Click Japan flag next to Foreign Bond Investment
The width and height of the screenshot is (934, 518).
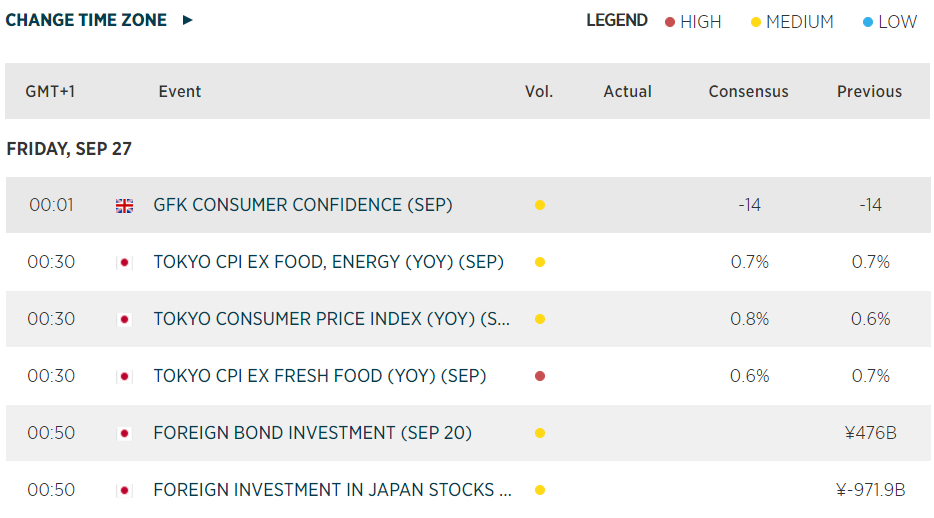124,434
